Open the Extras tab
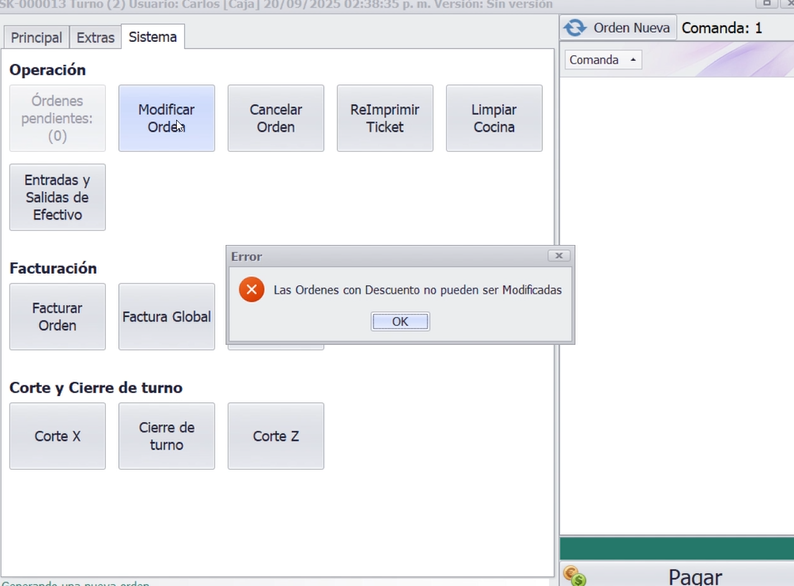 click(95, 38)
